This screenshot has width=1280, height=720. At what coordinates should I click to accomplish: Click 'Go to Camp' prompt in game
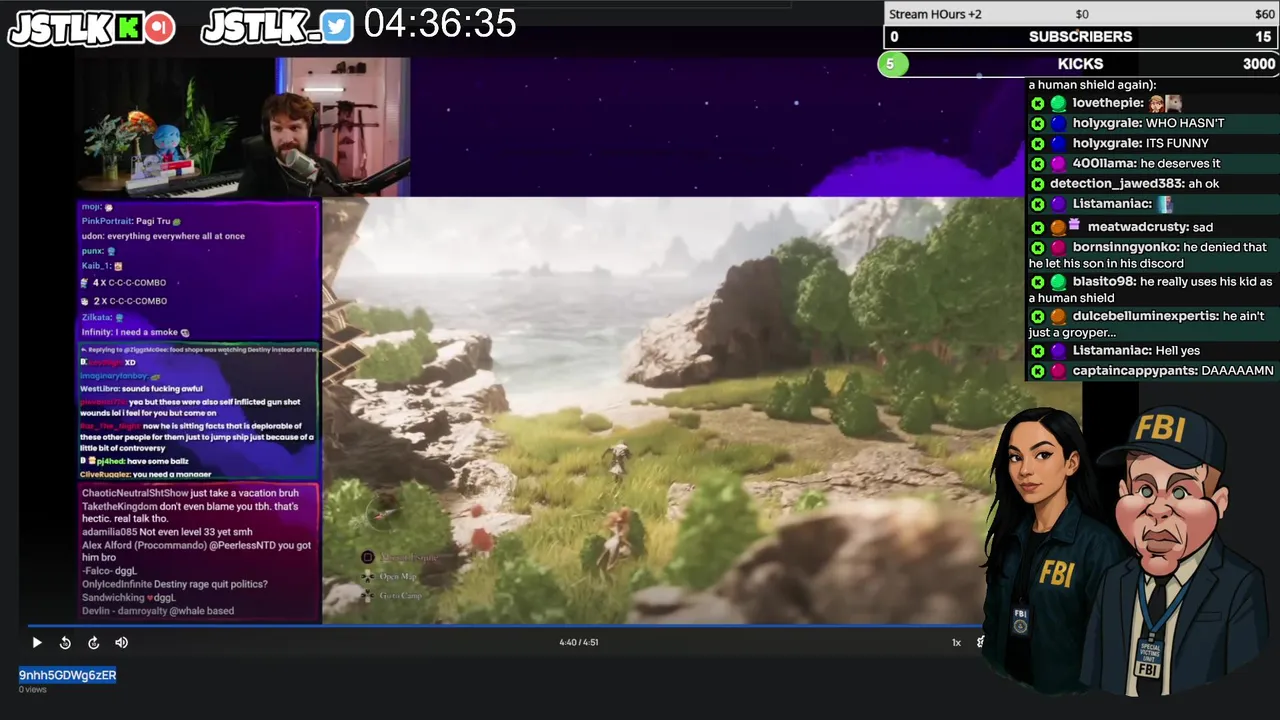[x=392, y=596]
